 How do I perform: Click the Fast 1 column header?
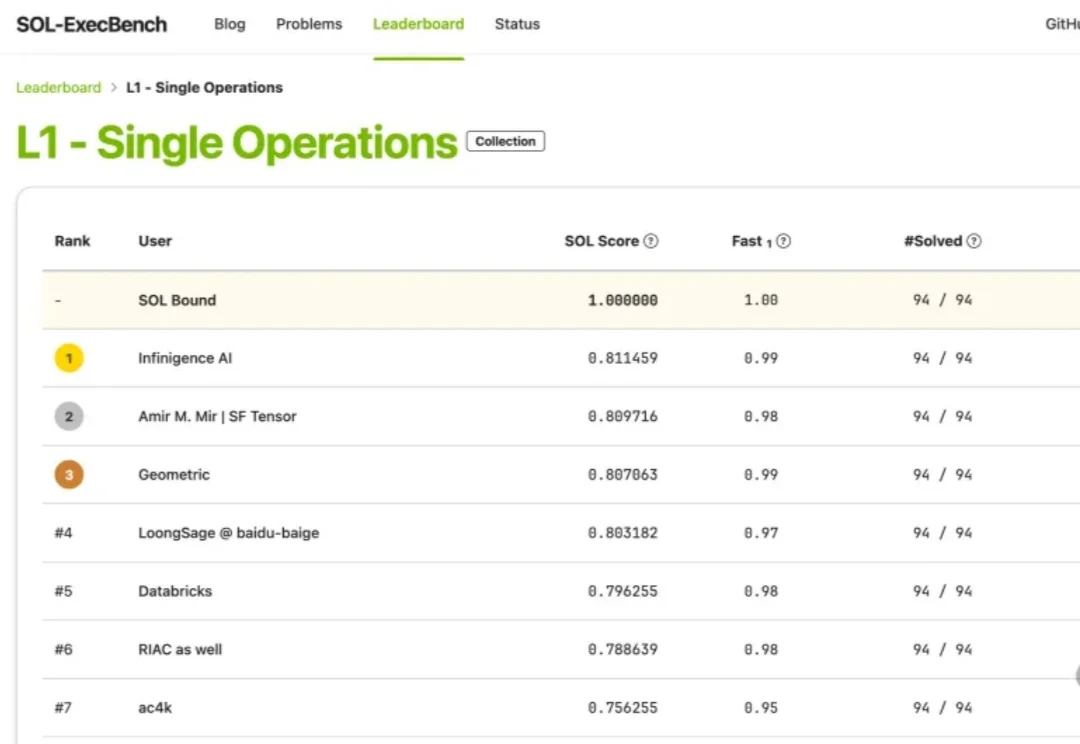[x=751, y=241]
